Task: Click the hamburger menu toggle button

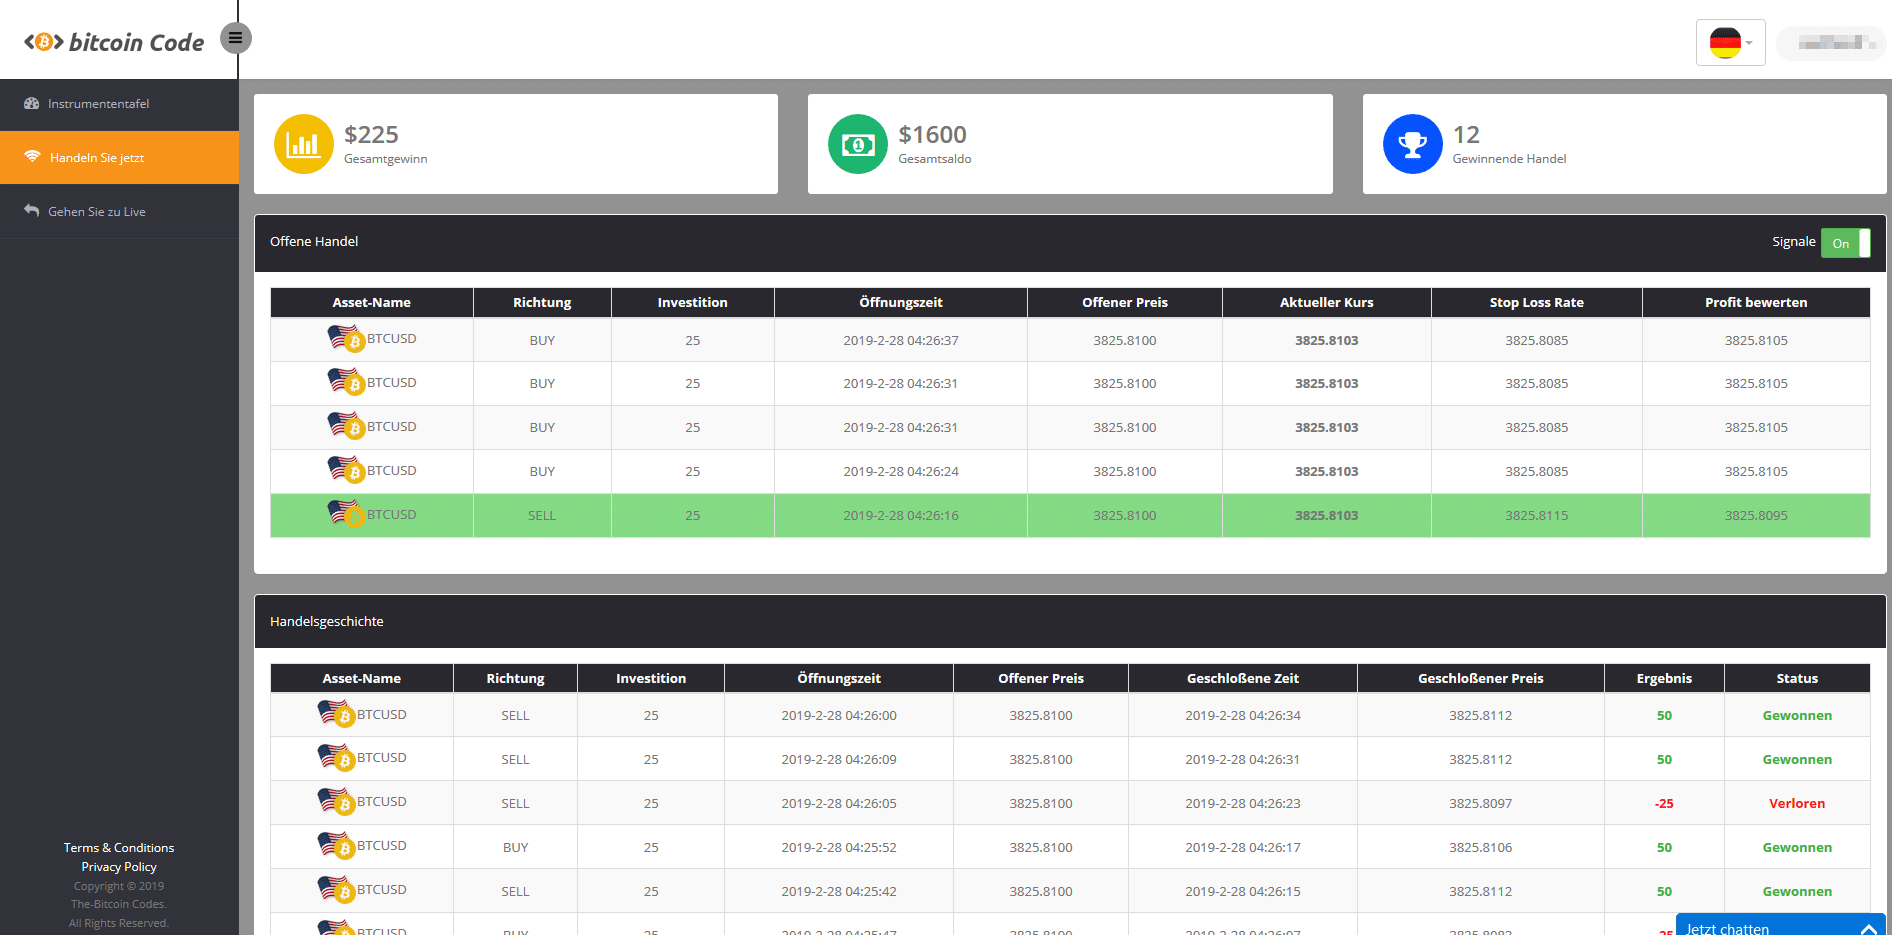Action: tap(235, 38)
